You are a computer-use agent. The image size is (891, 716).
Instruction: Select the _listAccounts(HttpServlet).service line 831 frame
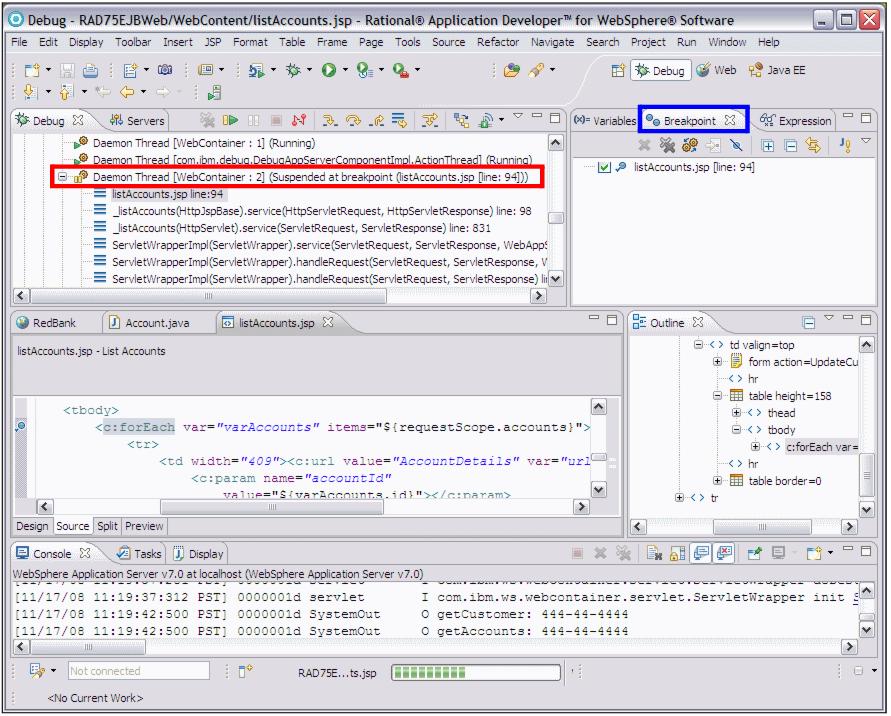coord(301,228)
